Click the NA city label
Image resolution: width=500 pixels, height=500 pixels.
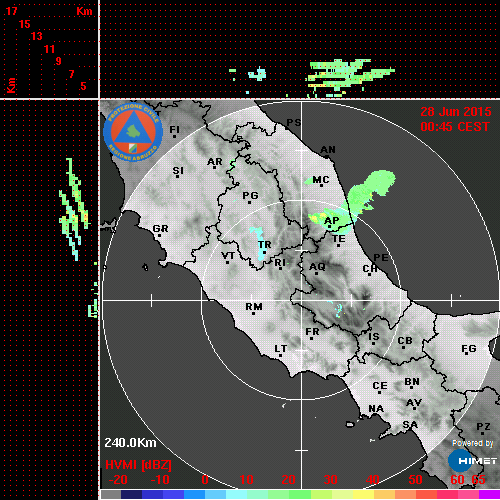click(376, 409)
